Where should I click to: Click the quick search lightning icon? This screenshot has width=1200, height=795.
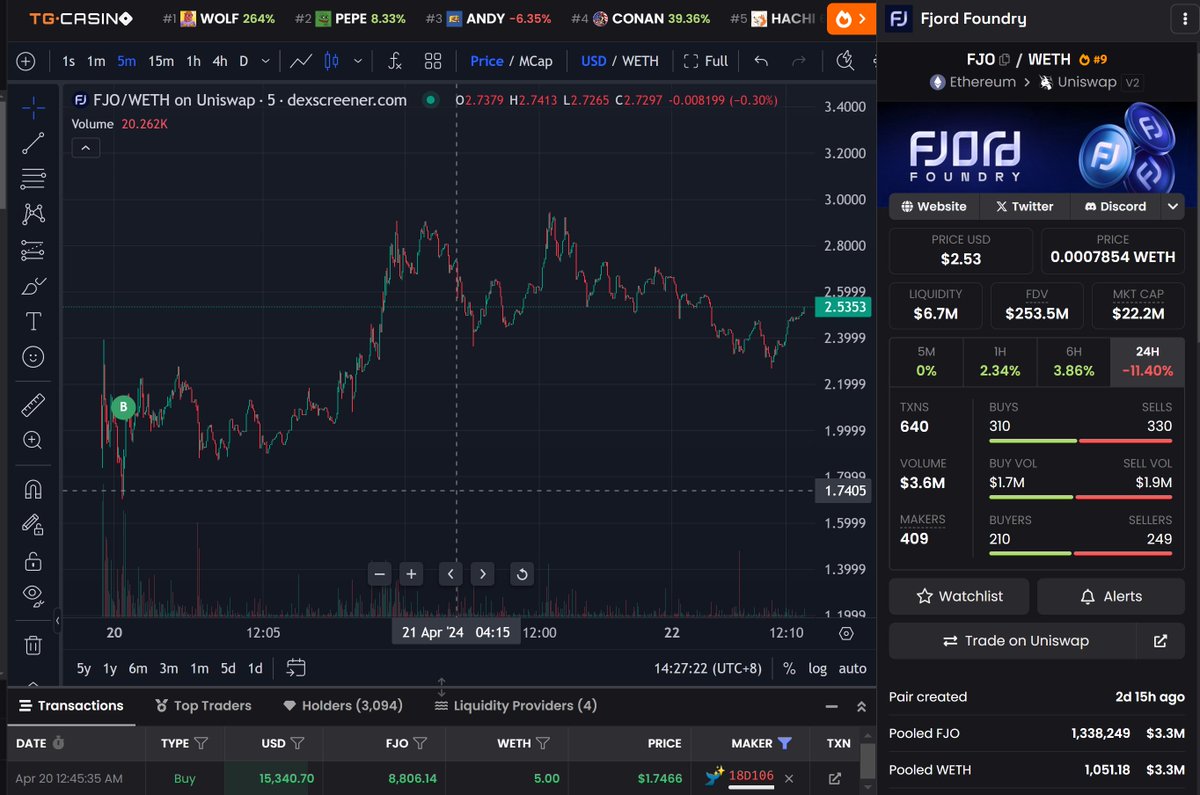coord(846,61)
